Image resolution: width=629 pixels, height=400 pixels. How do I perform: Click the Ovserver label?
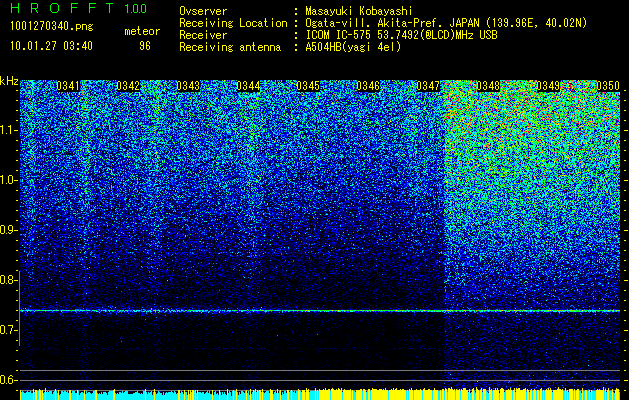pyautogui.click(x=203, y=11)
